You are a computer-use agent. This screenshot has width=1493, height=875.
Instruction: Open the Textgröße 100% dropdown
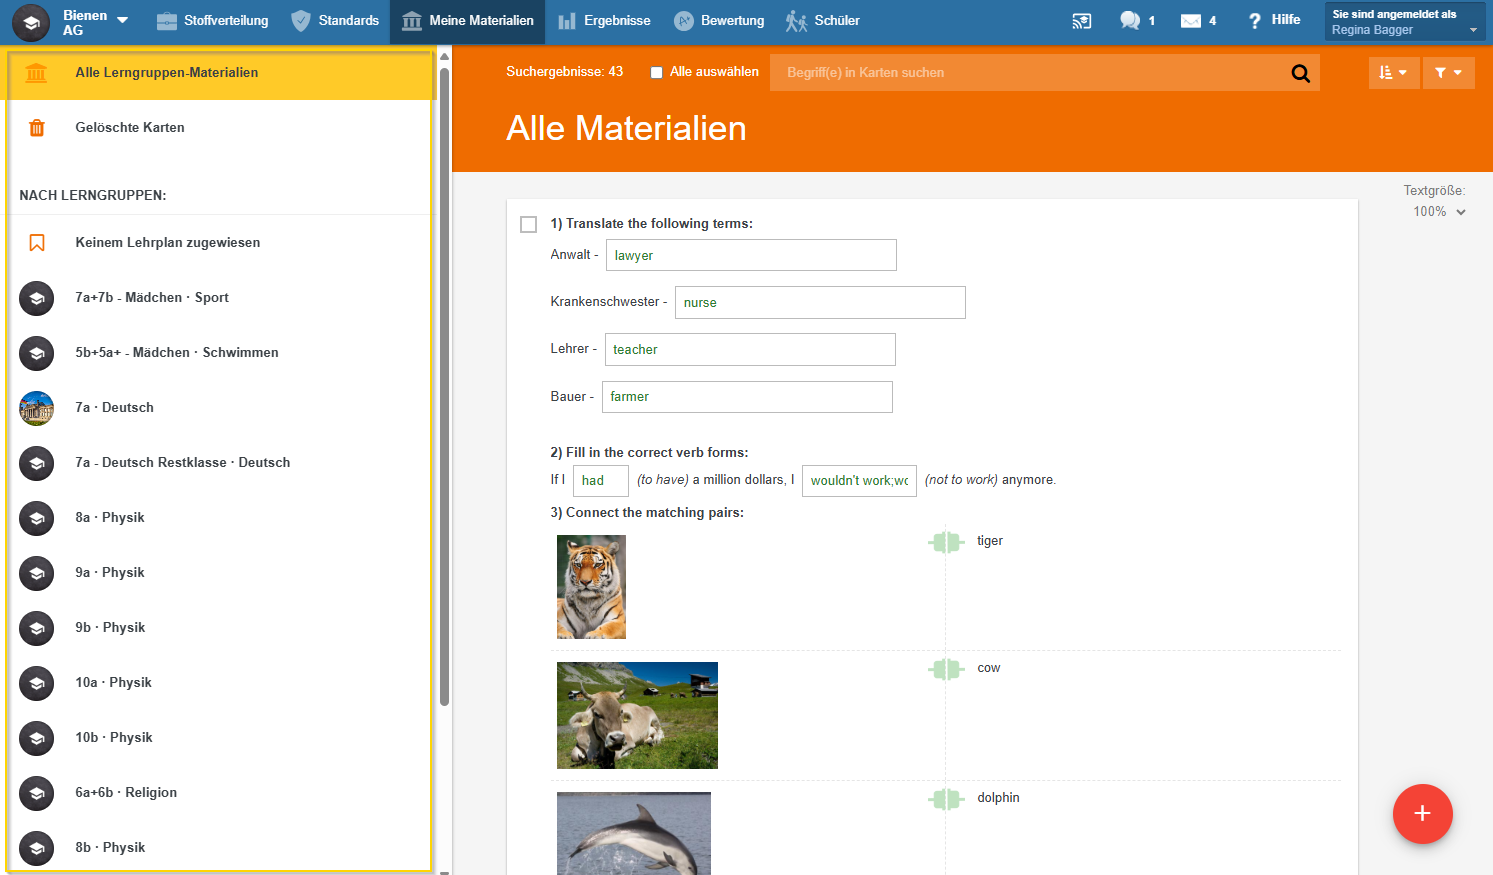(1439, 212)
